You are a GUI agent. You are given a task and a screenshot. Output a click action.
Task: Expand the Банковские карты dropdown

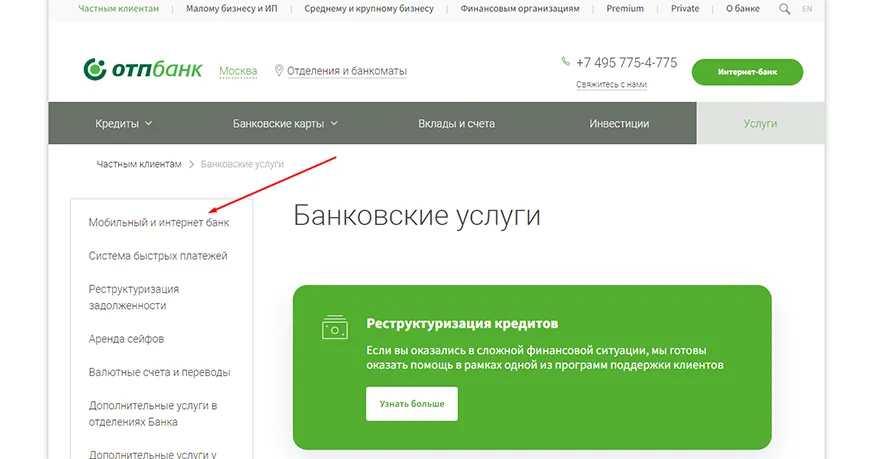tap(285, 124)
